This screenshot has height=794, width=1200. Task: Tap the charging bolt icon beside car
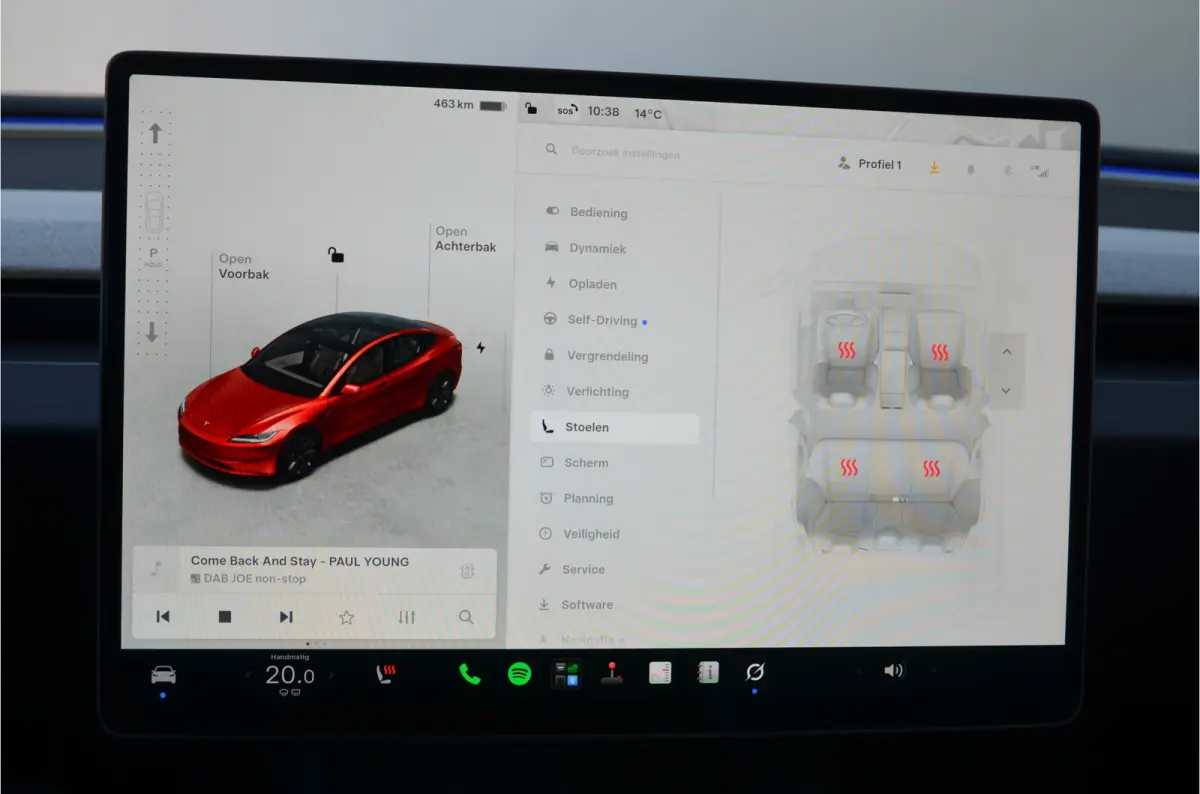coord(481,348)
